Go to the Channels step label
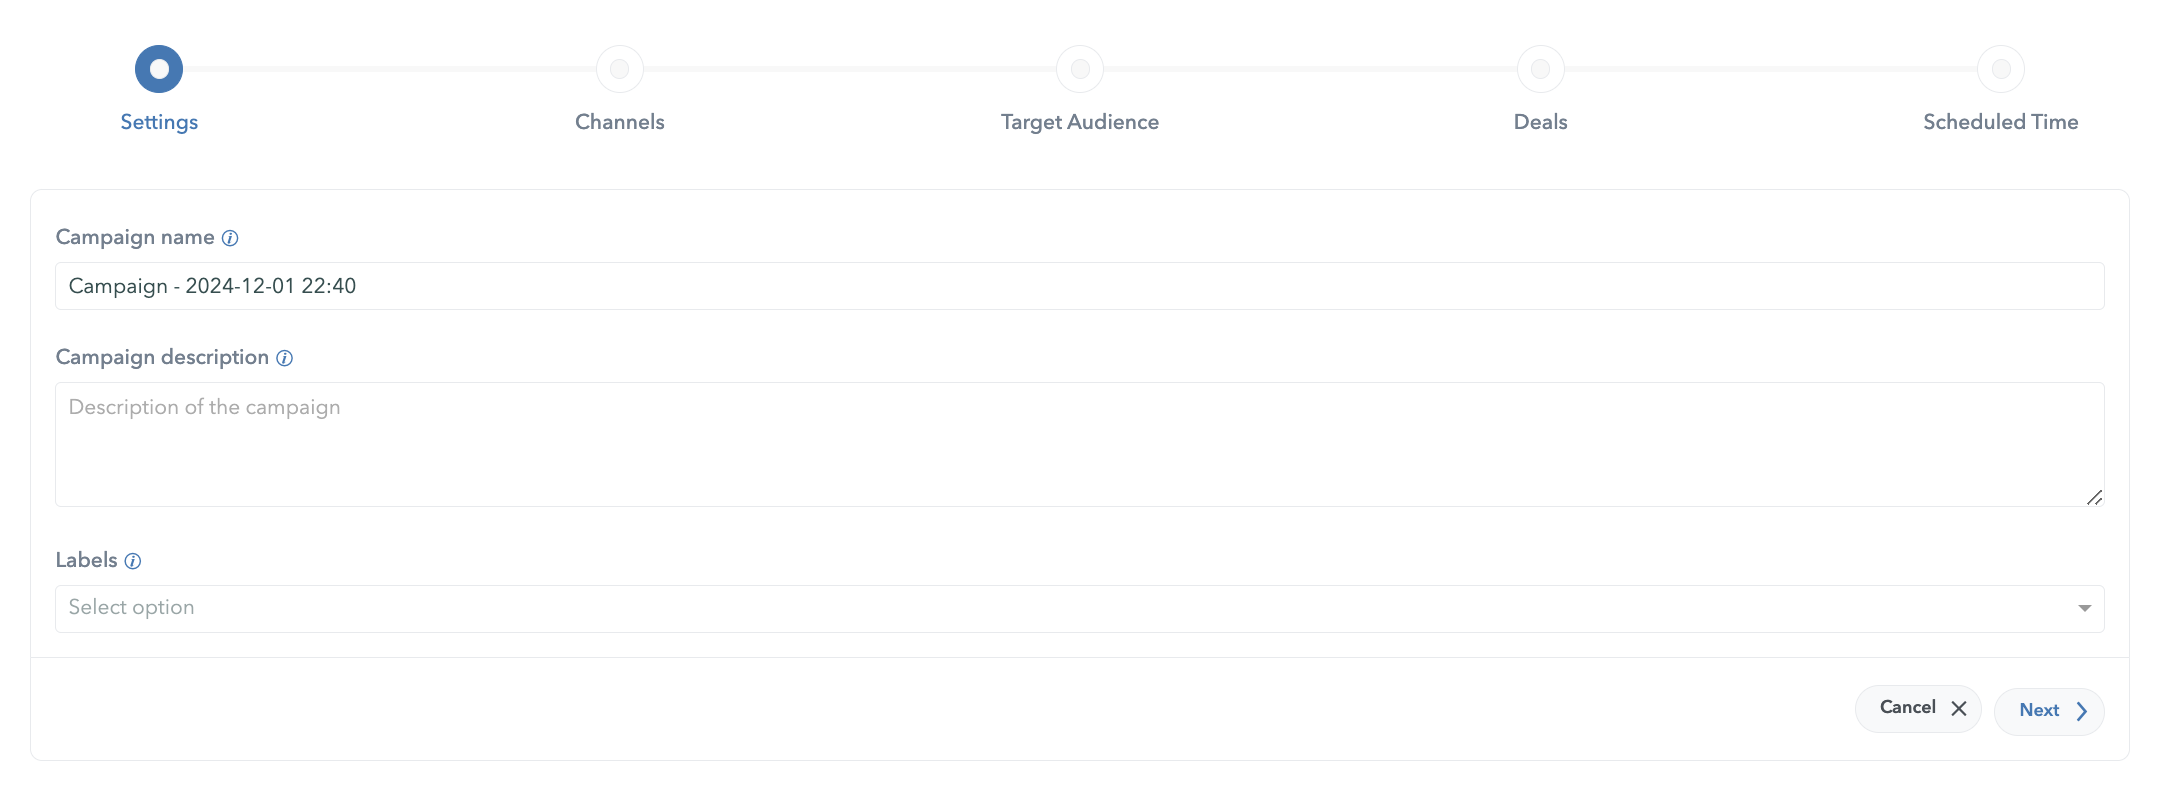The width and height of the screenshot is (2162, 792). [620, 122]
